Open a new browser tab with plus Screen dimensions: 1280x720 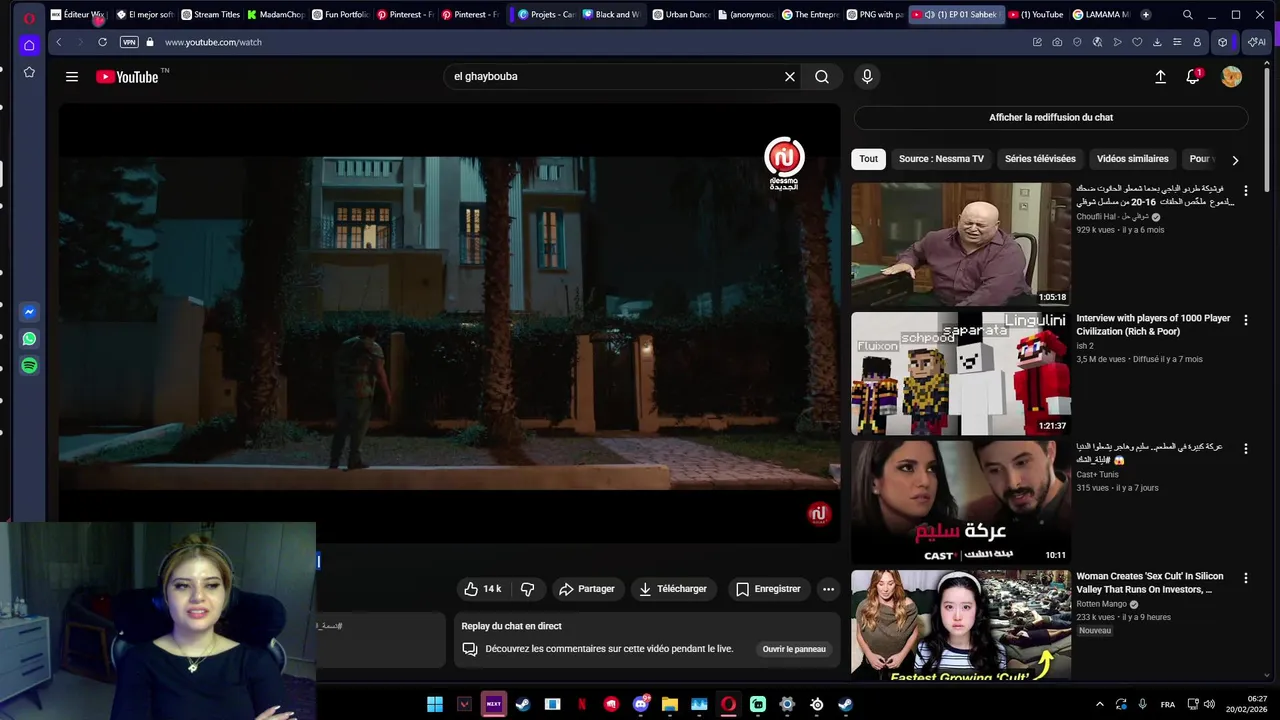coord(1145,15)
